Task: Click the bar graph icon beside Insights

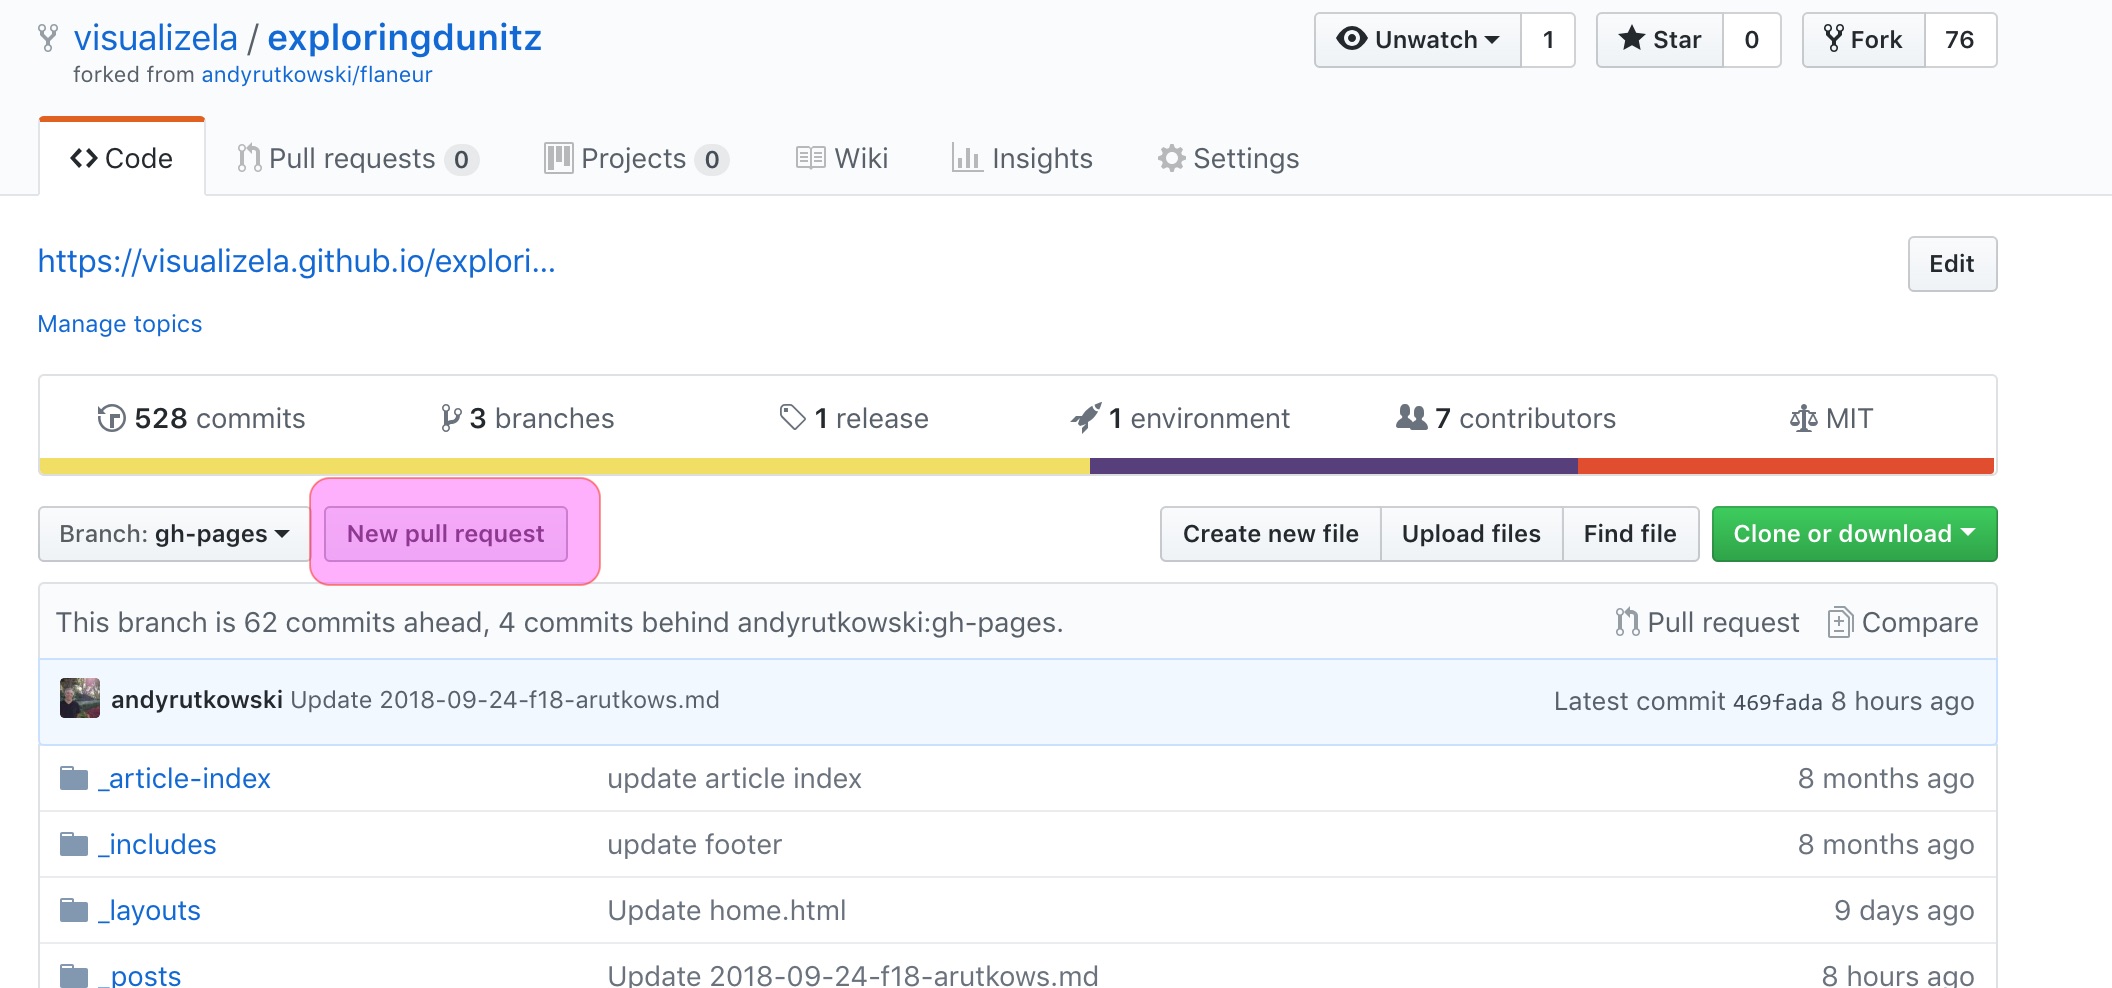Action: (966, 158)
